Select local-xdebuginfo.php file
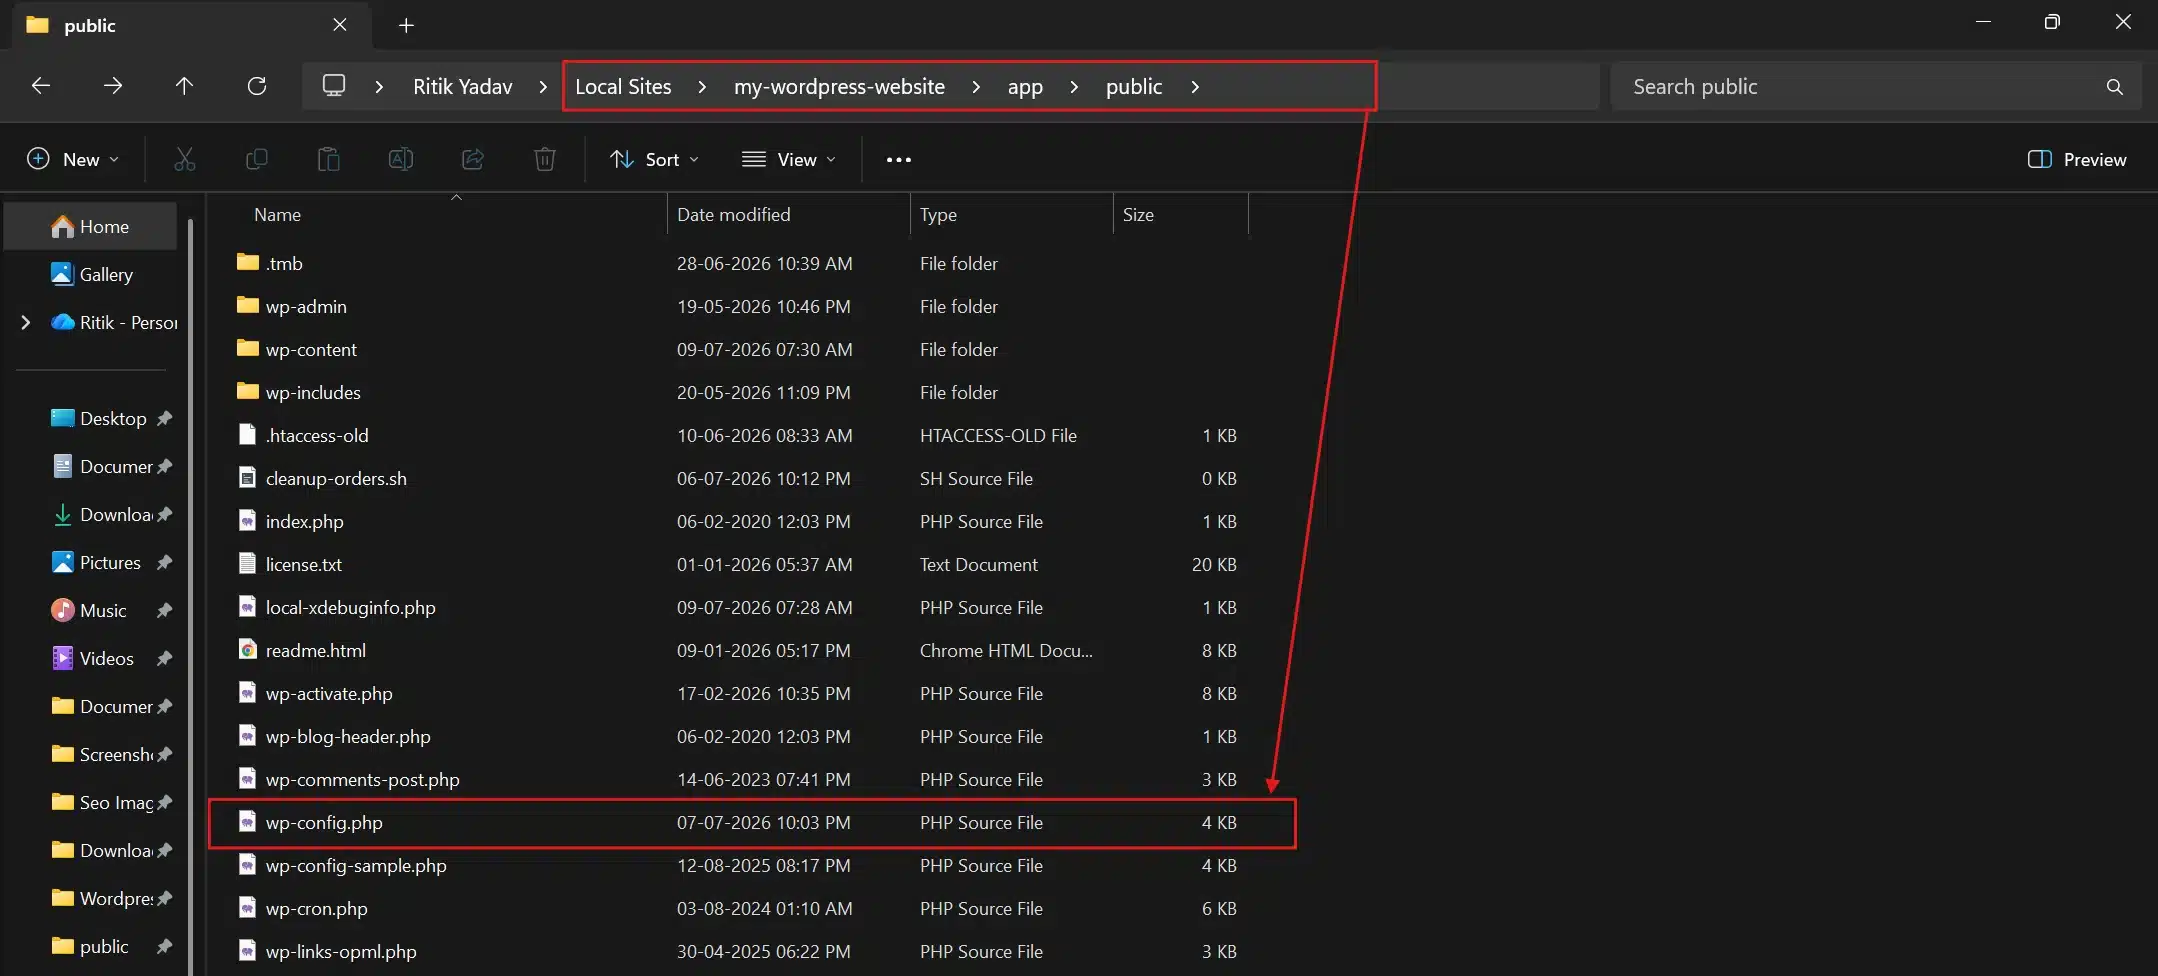This screenshot has height=976, width=2158. tap(336, 607)
